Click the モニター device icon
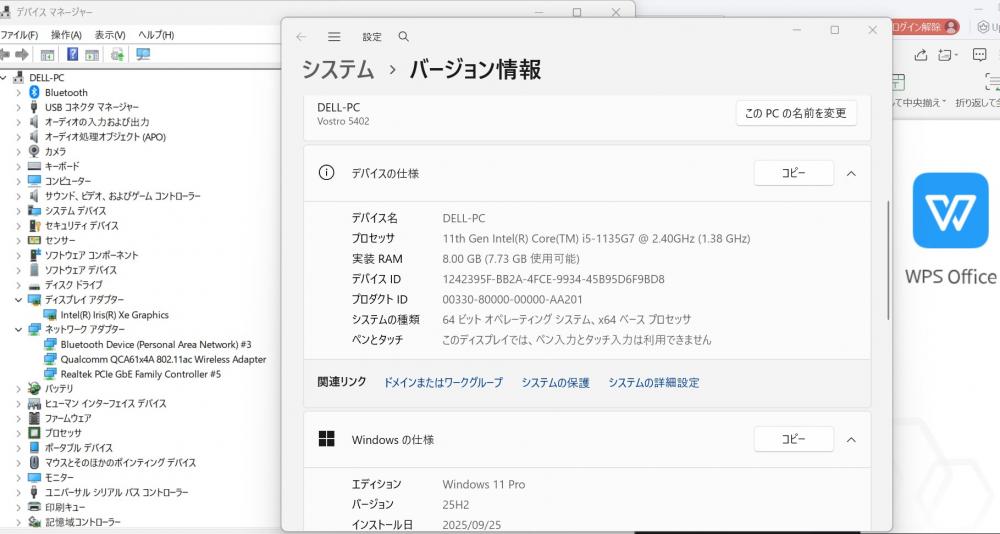 [34, 477]
